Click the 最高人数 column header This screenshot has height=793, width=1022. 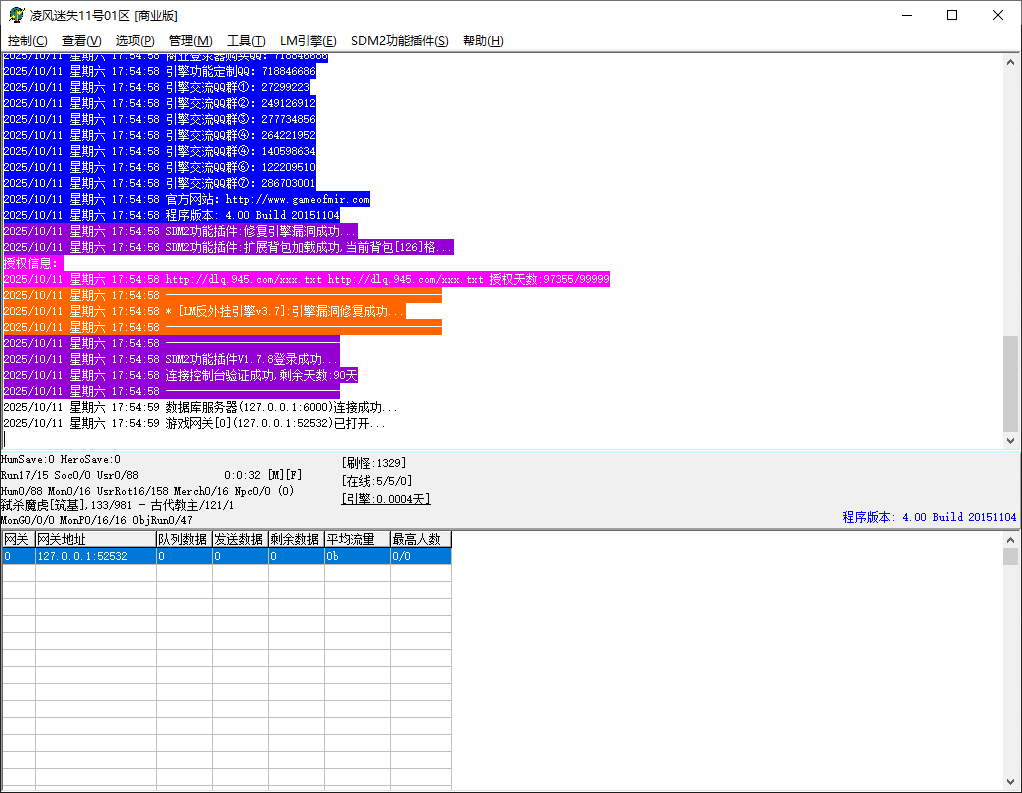click(420, 540)
